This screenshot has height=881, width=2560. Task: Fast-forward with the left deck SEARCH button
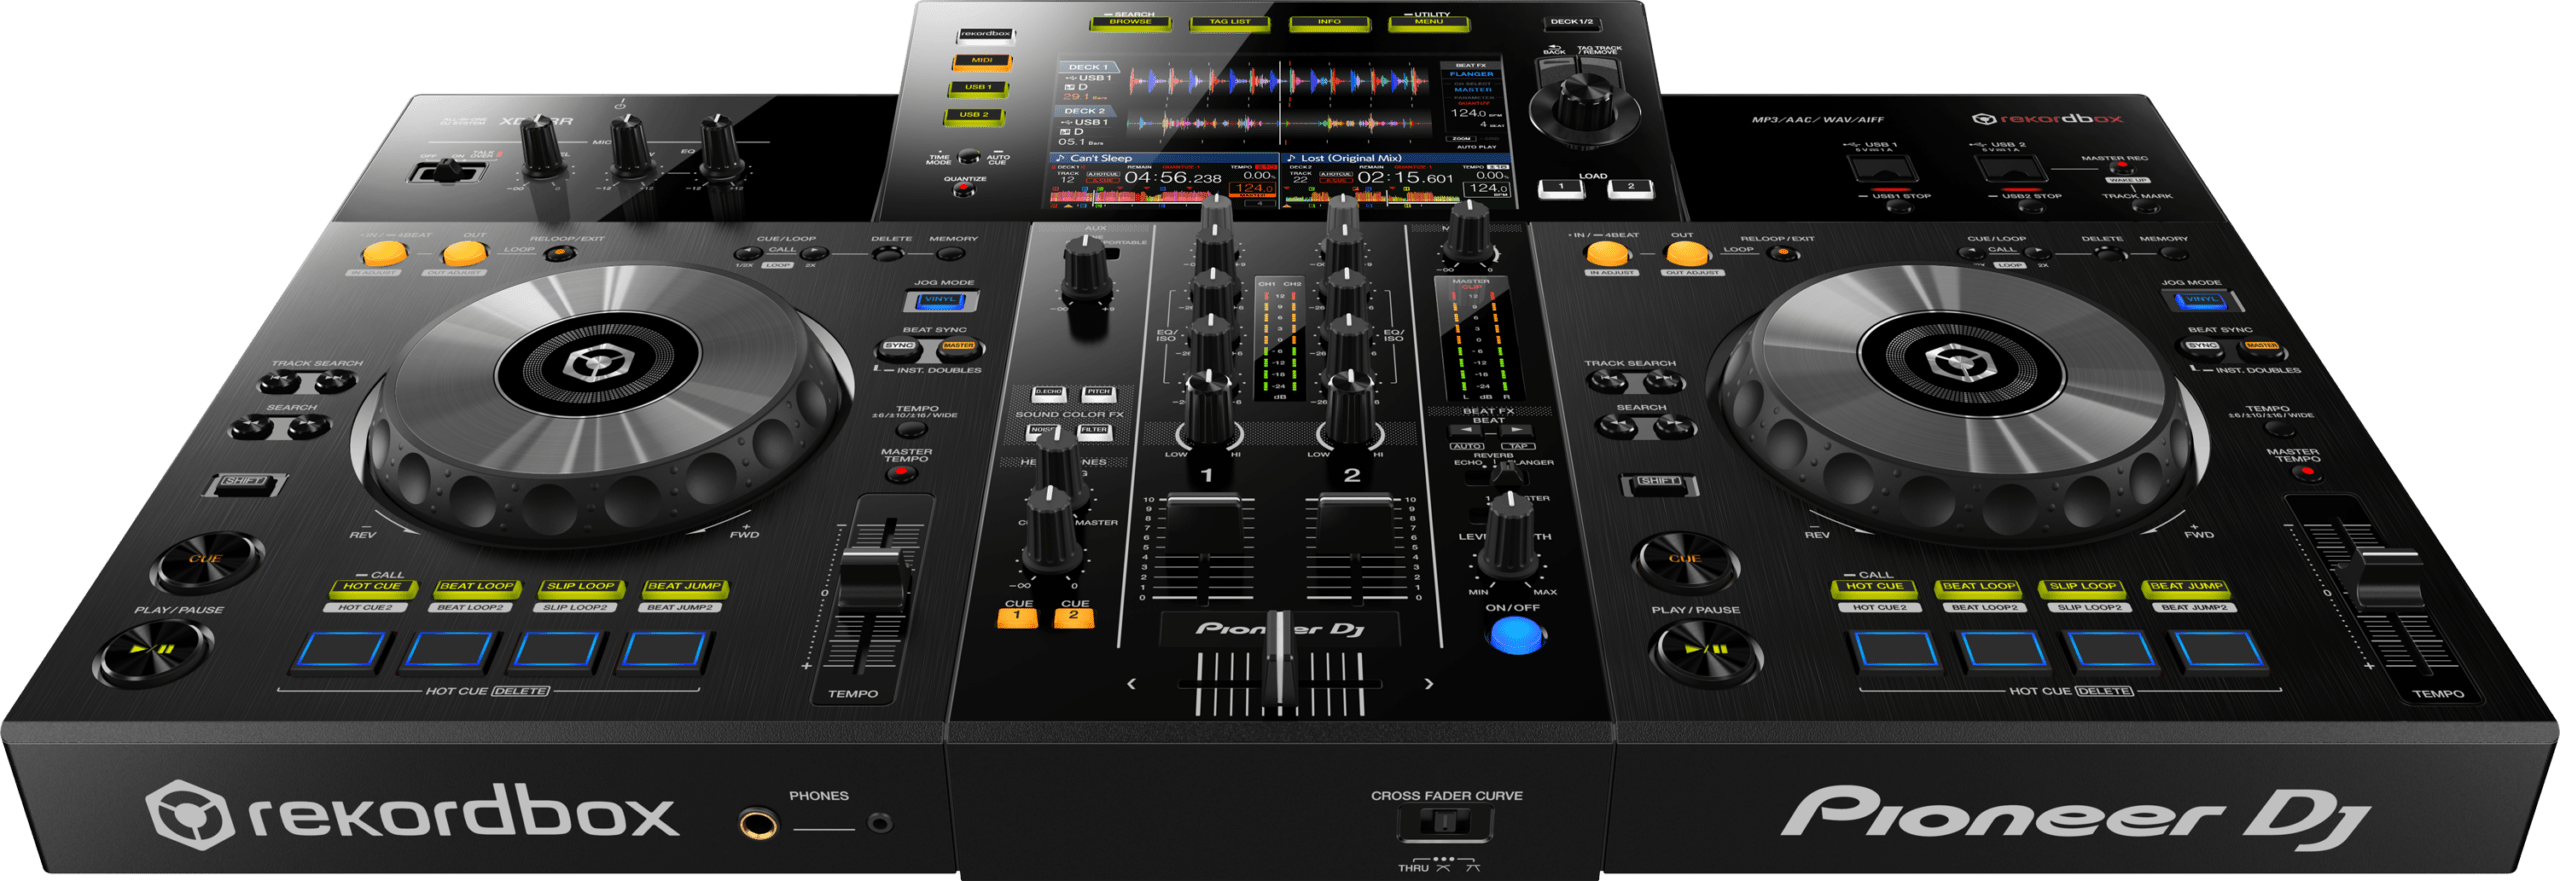pyautogui.click(x=308, y=429)
